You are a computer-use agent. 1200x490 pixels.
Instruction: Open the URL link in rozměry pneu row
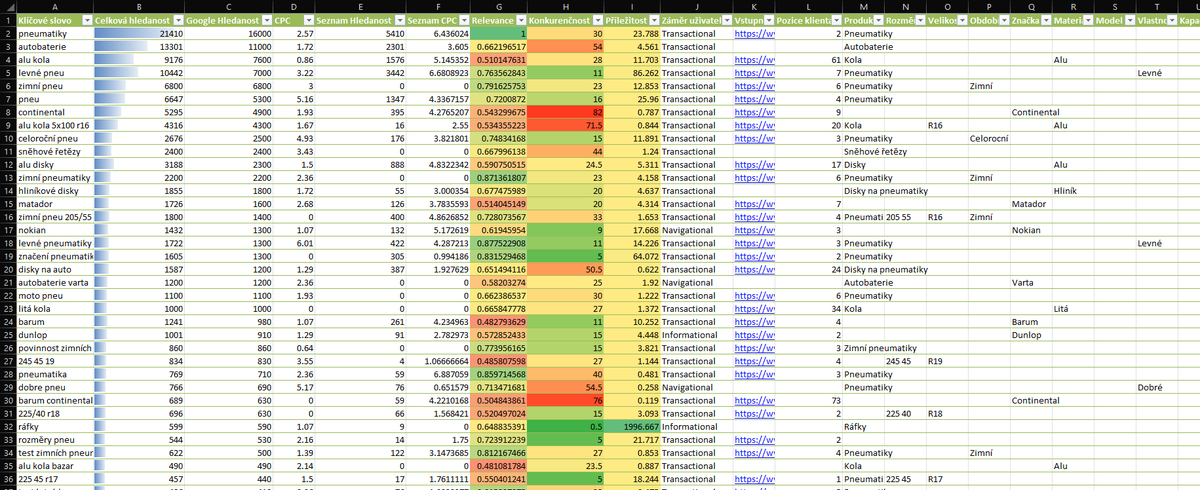coord(754,439)
